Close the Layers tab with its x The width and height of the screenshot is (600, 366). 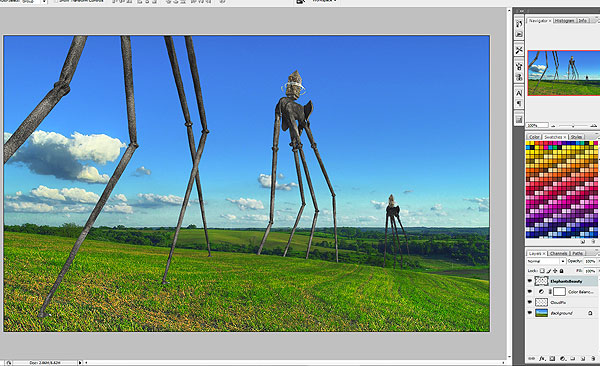point(544,253)
